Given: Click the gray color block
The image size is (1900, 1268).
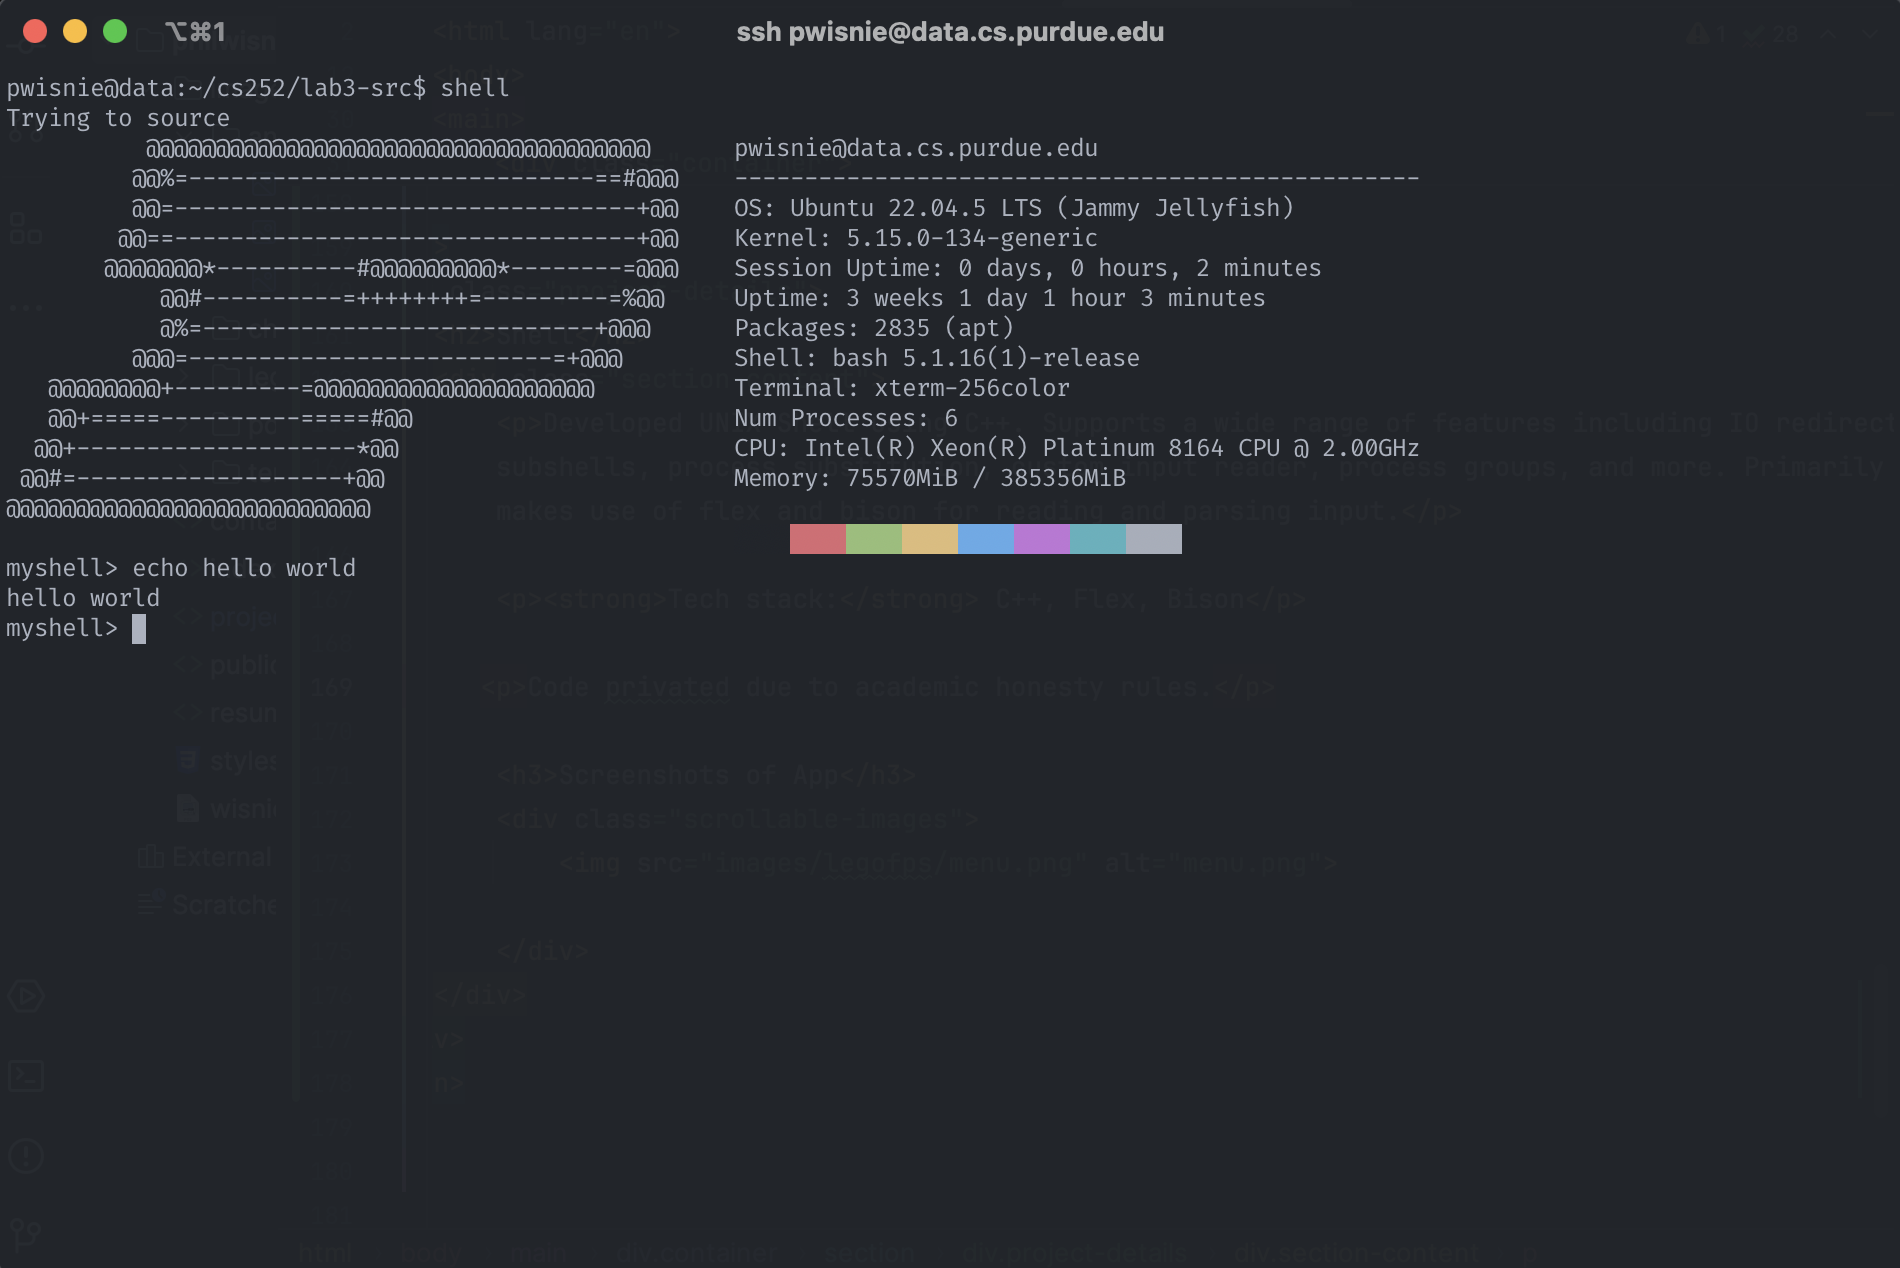Looking at the screenshot, I should click(1154, 539).
